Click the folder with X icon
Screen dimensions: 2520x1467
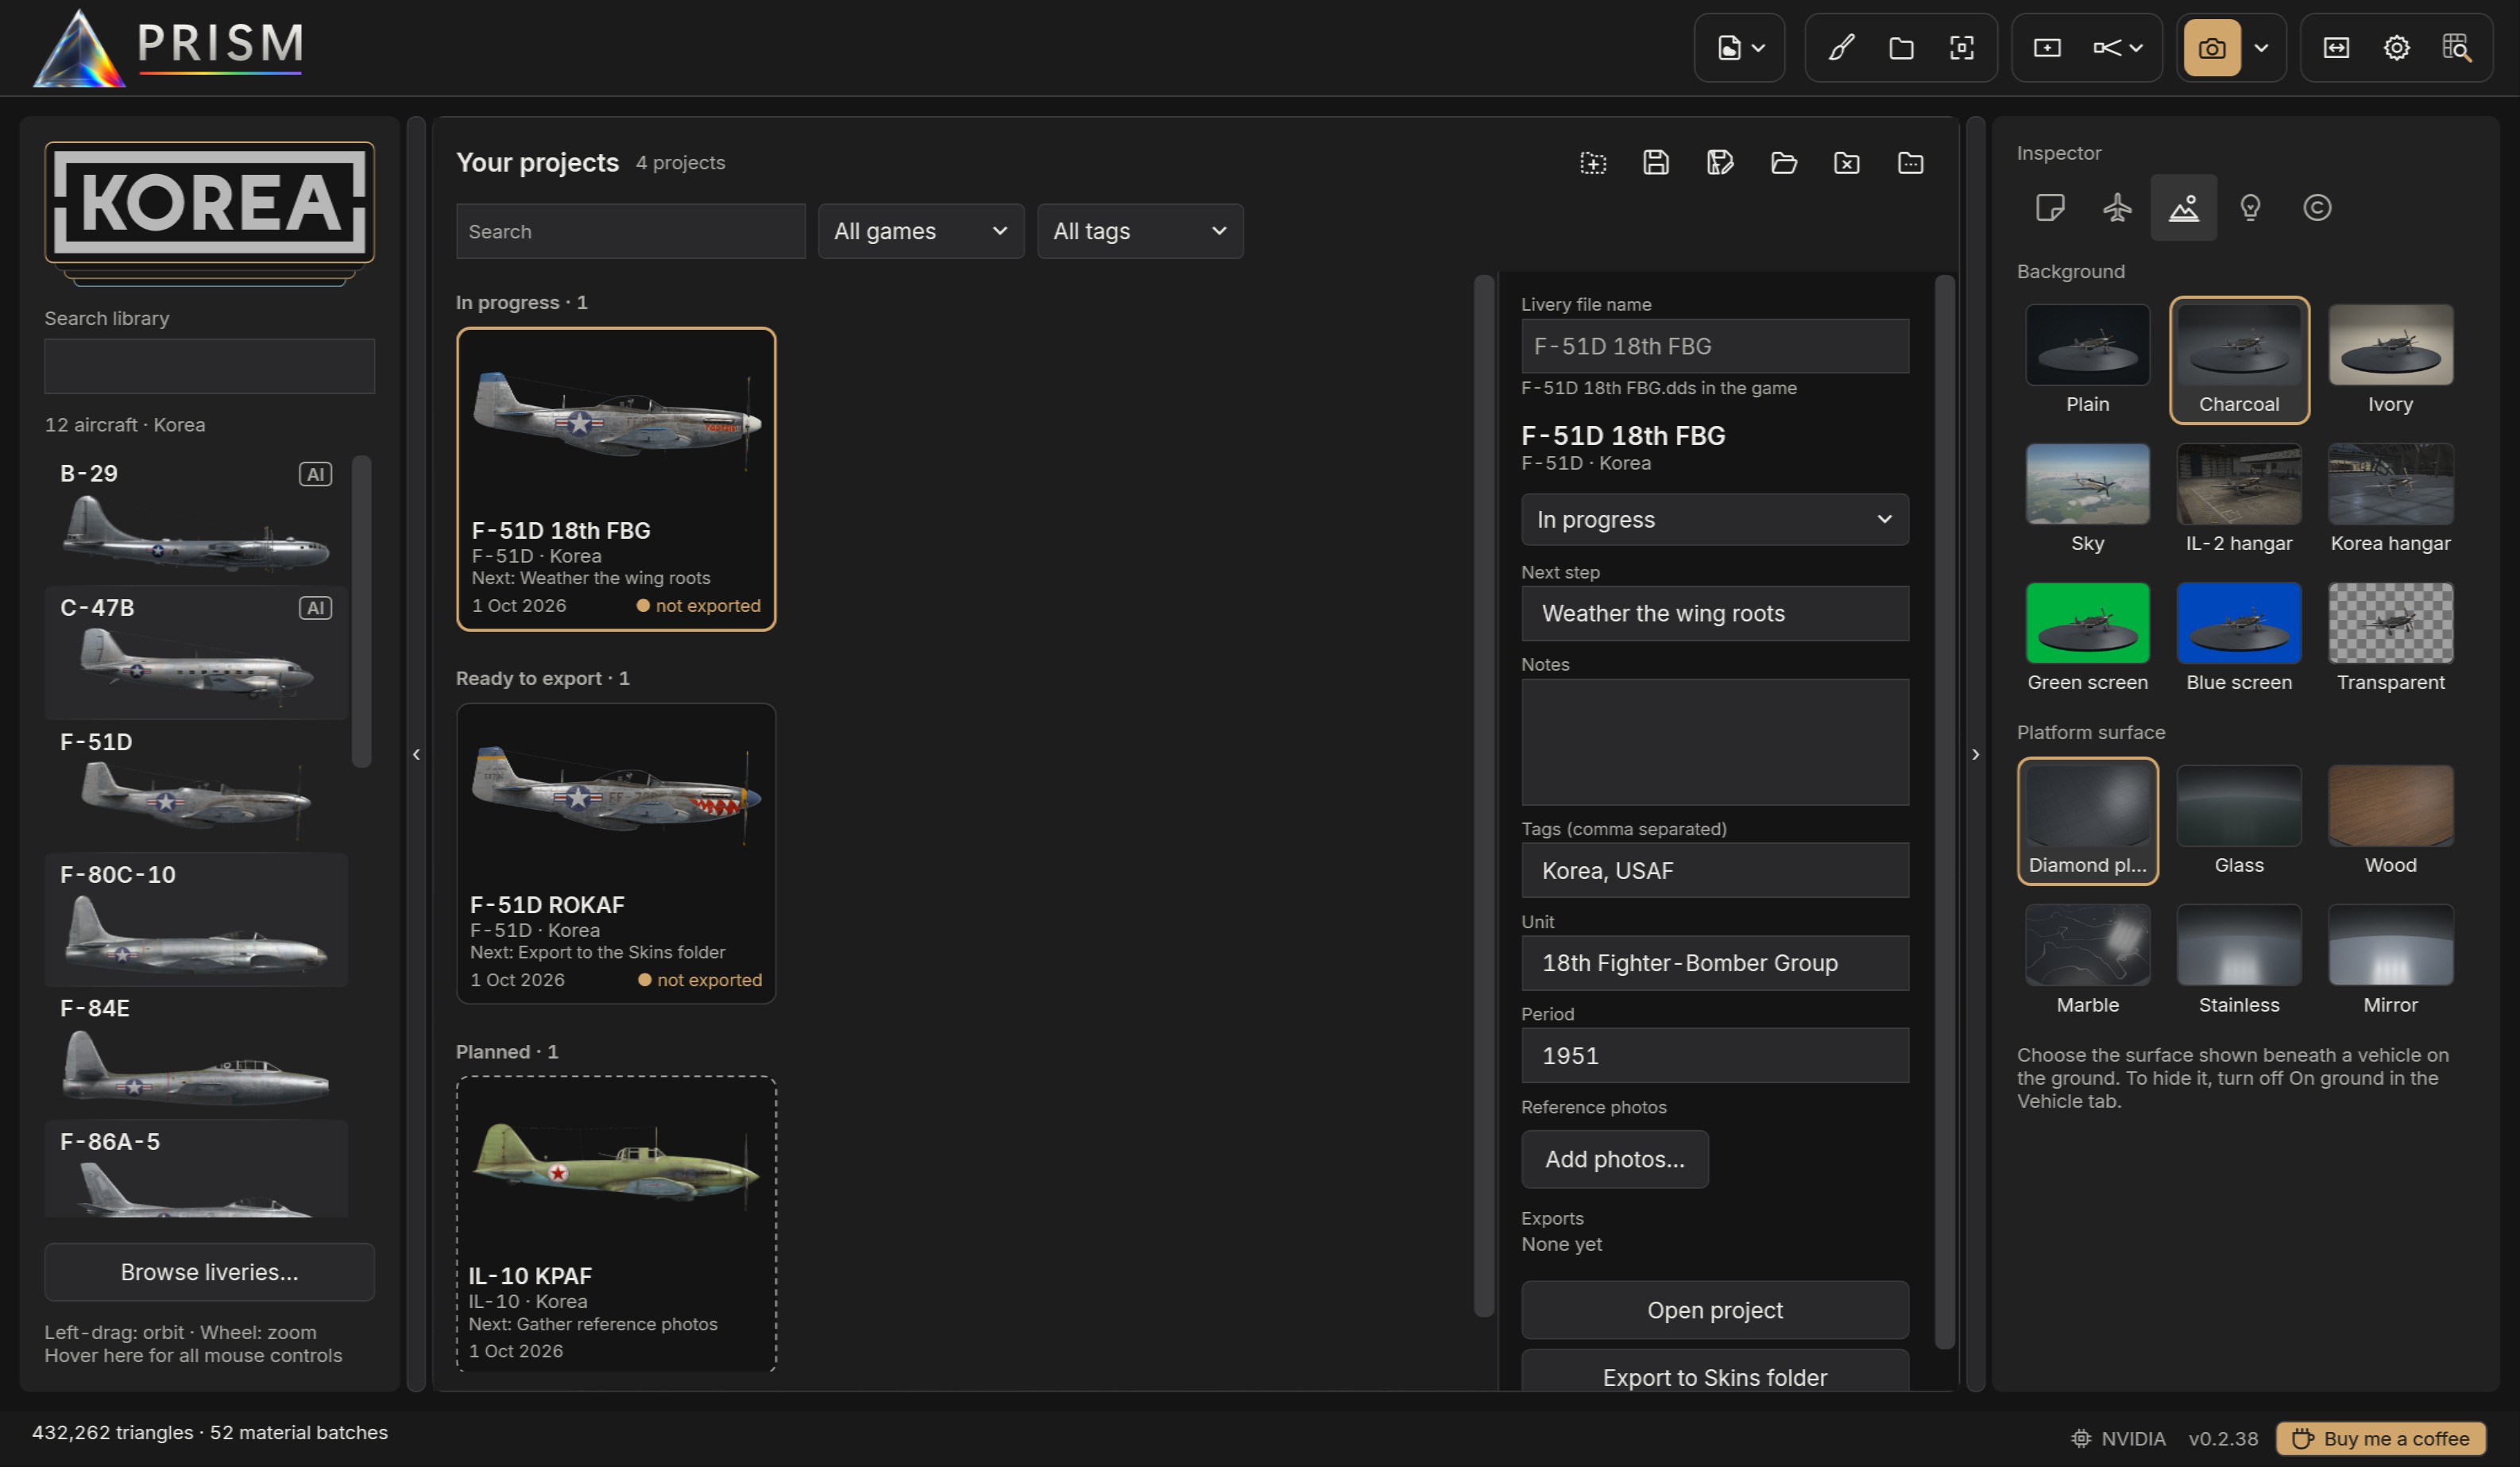pyautogui.click(x=1847, y=163)
